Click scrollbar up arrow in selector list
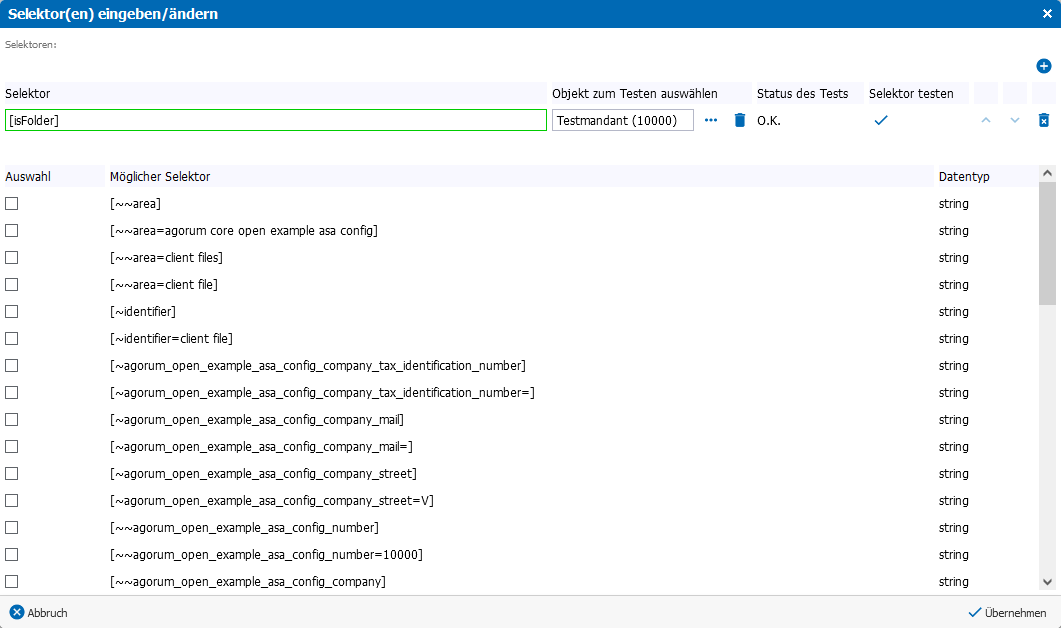Image resolution: width=1061 pixels, height=628 pixels. click(1047, 173)
